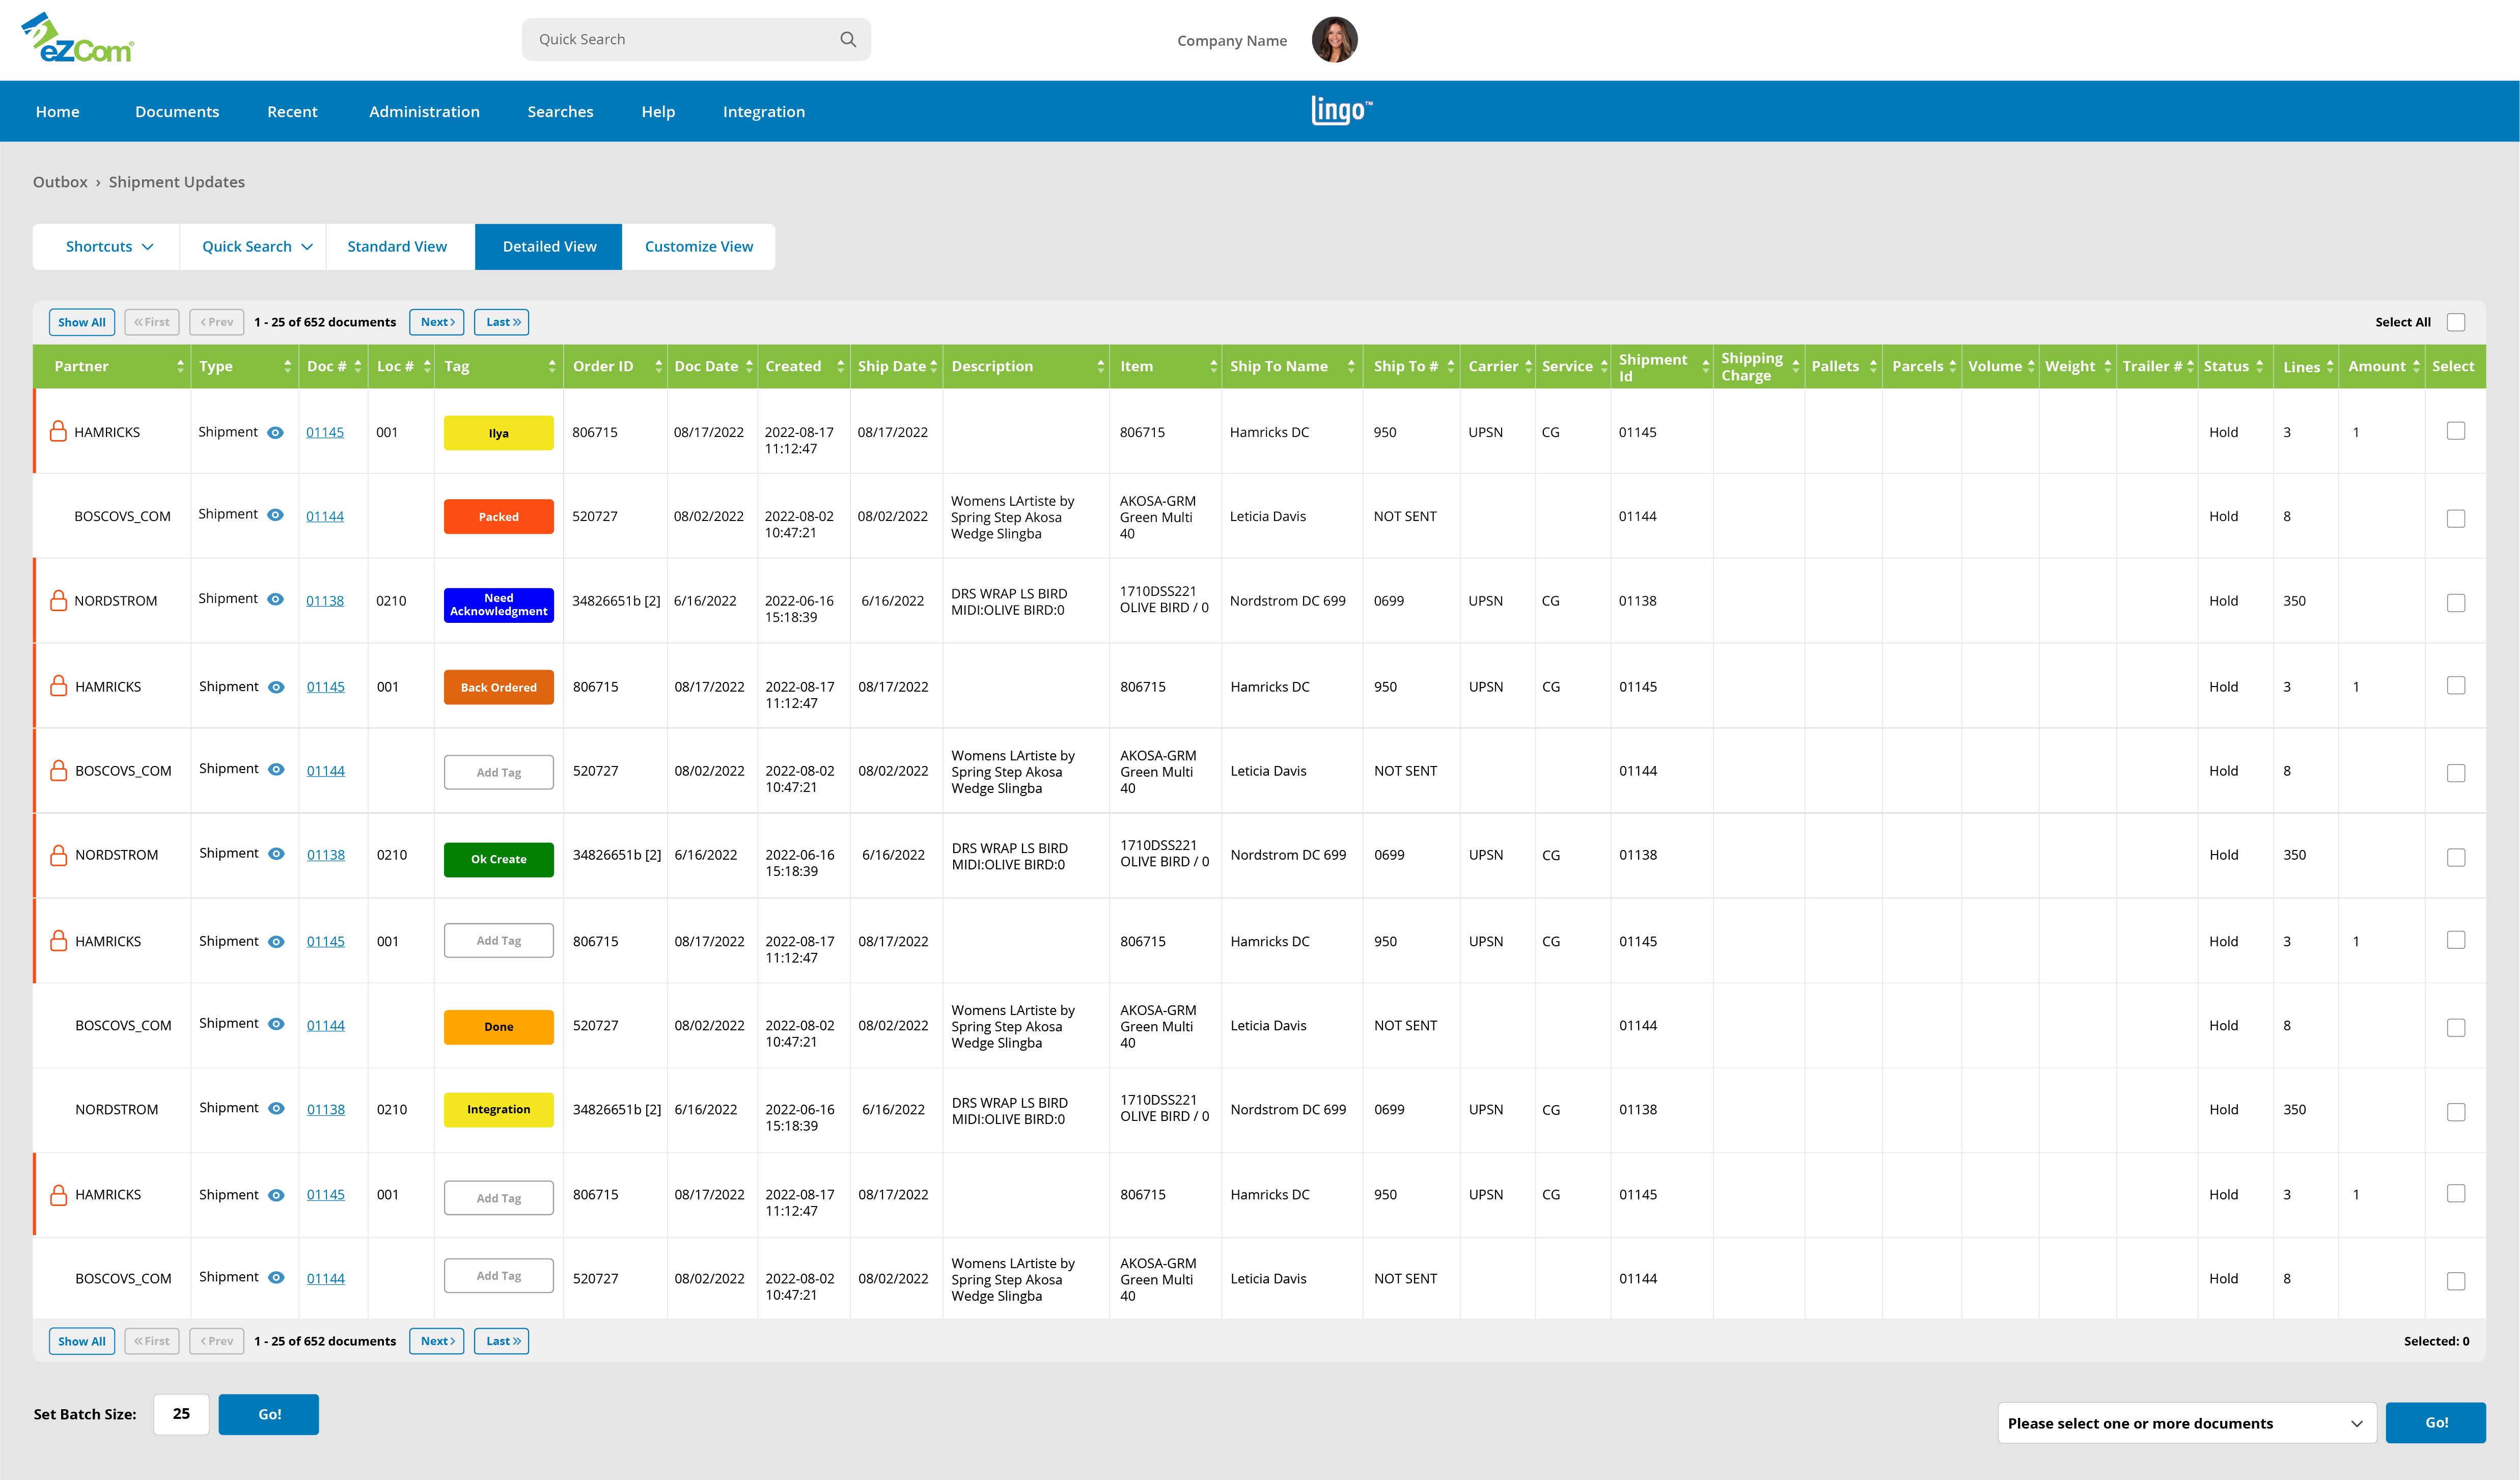Open the Shortcuts dropdown
This screenshot has height=1480, width=2520.
(x=105, y=246)
